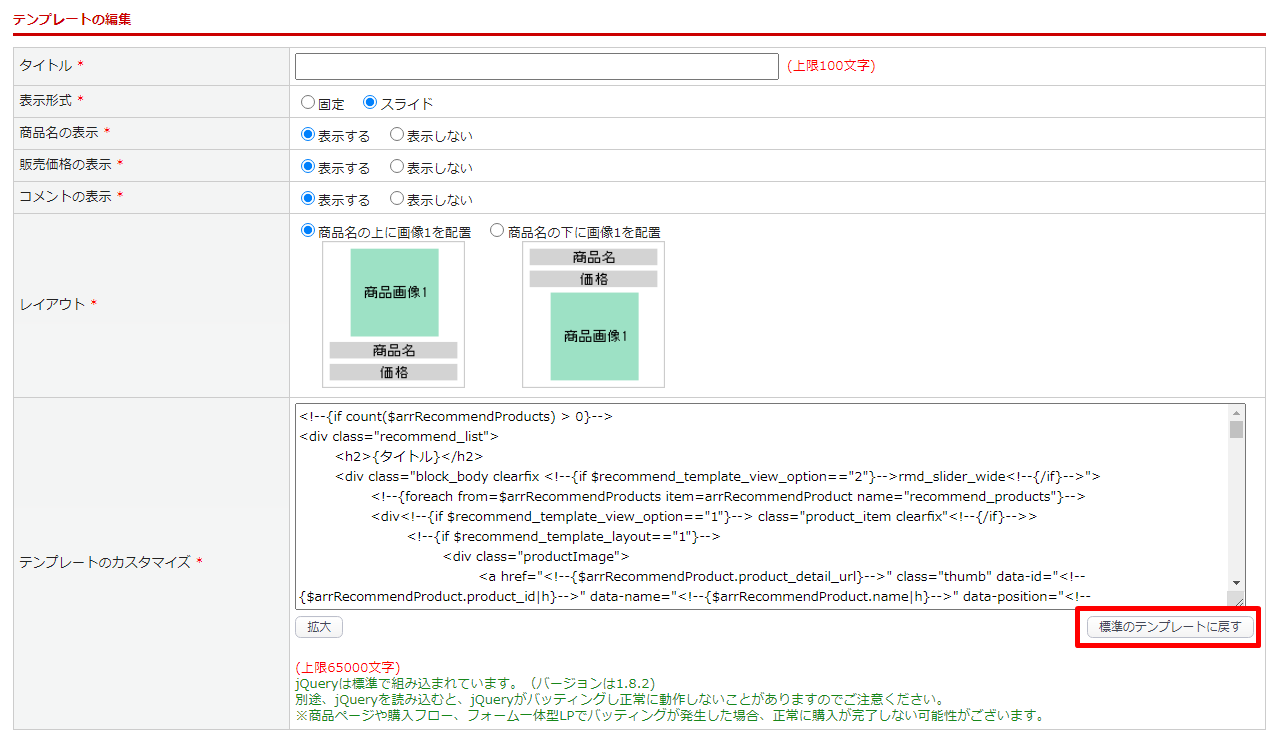
Task: Set 販売価格の表示 to 表示しない
Action: point(397,167)
